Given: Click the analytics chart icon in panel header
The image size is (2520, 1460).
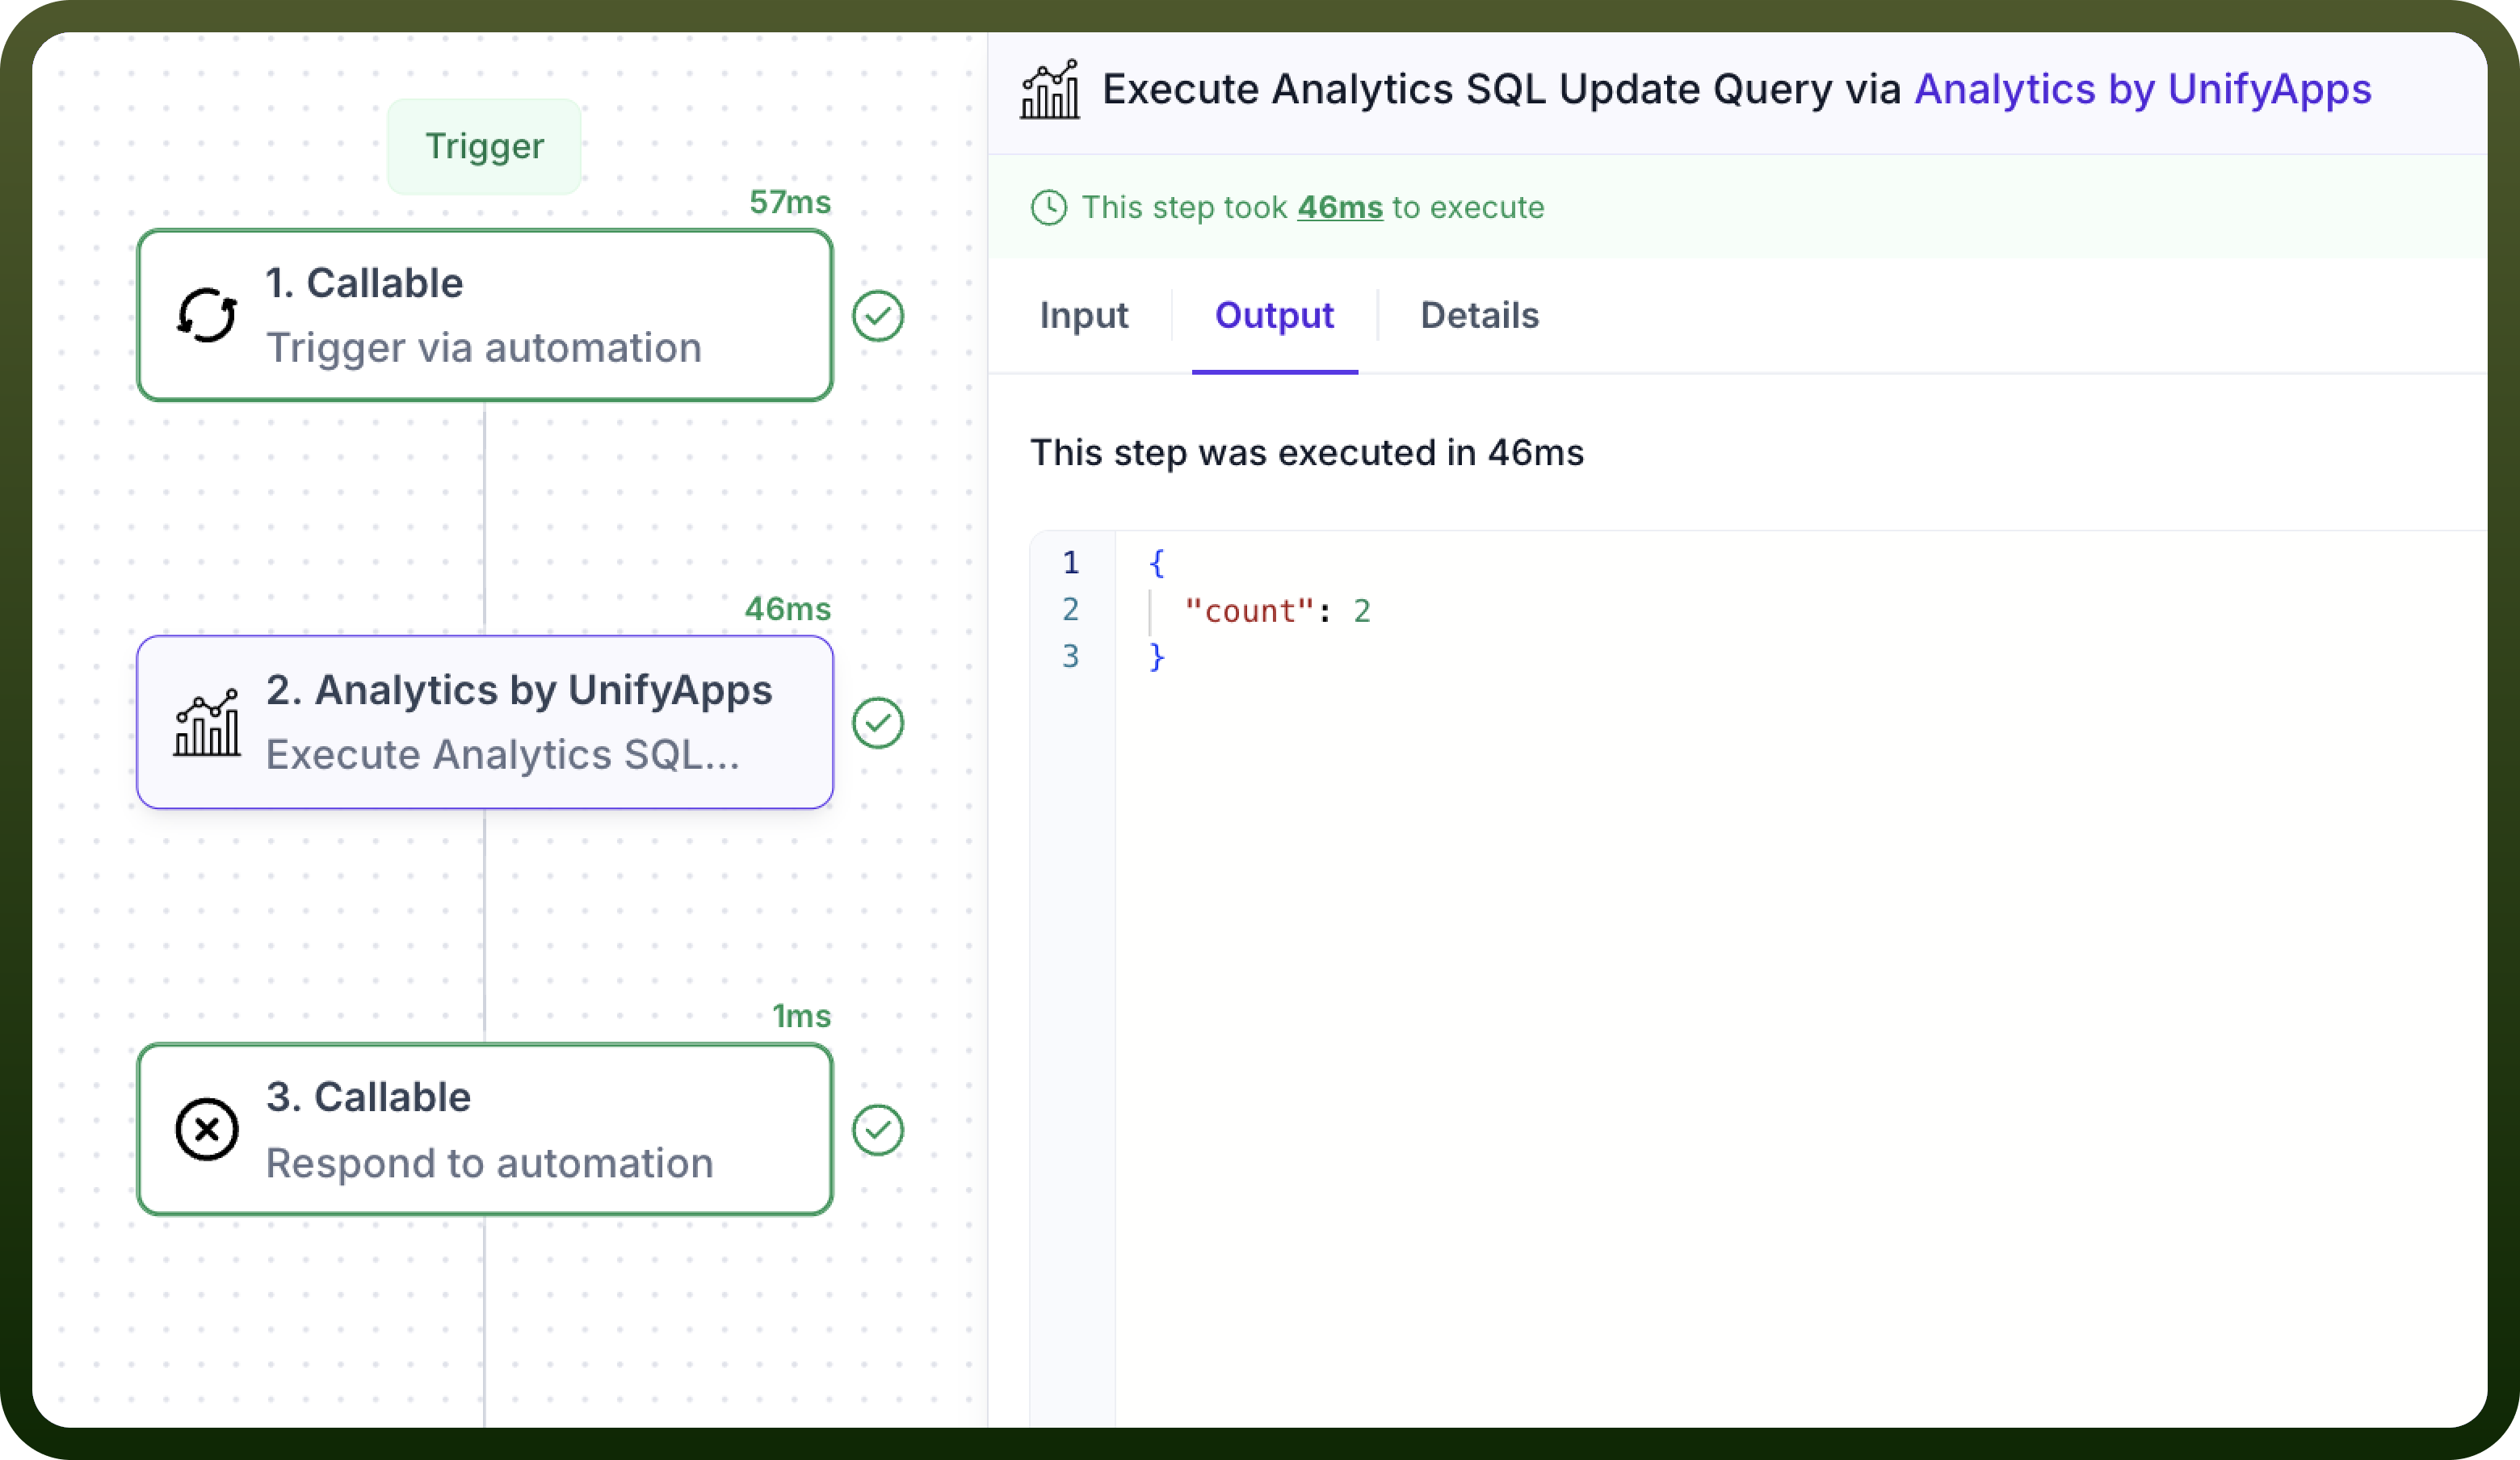Looking at the screenshot, I should (x=1050, y=89).
